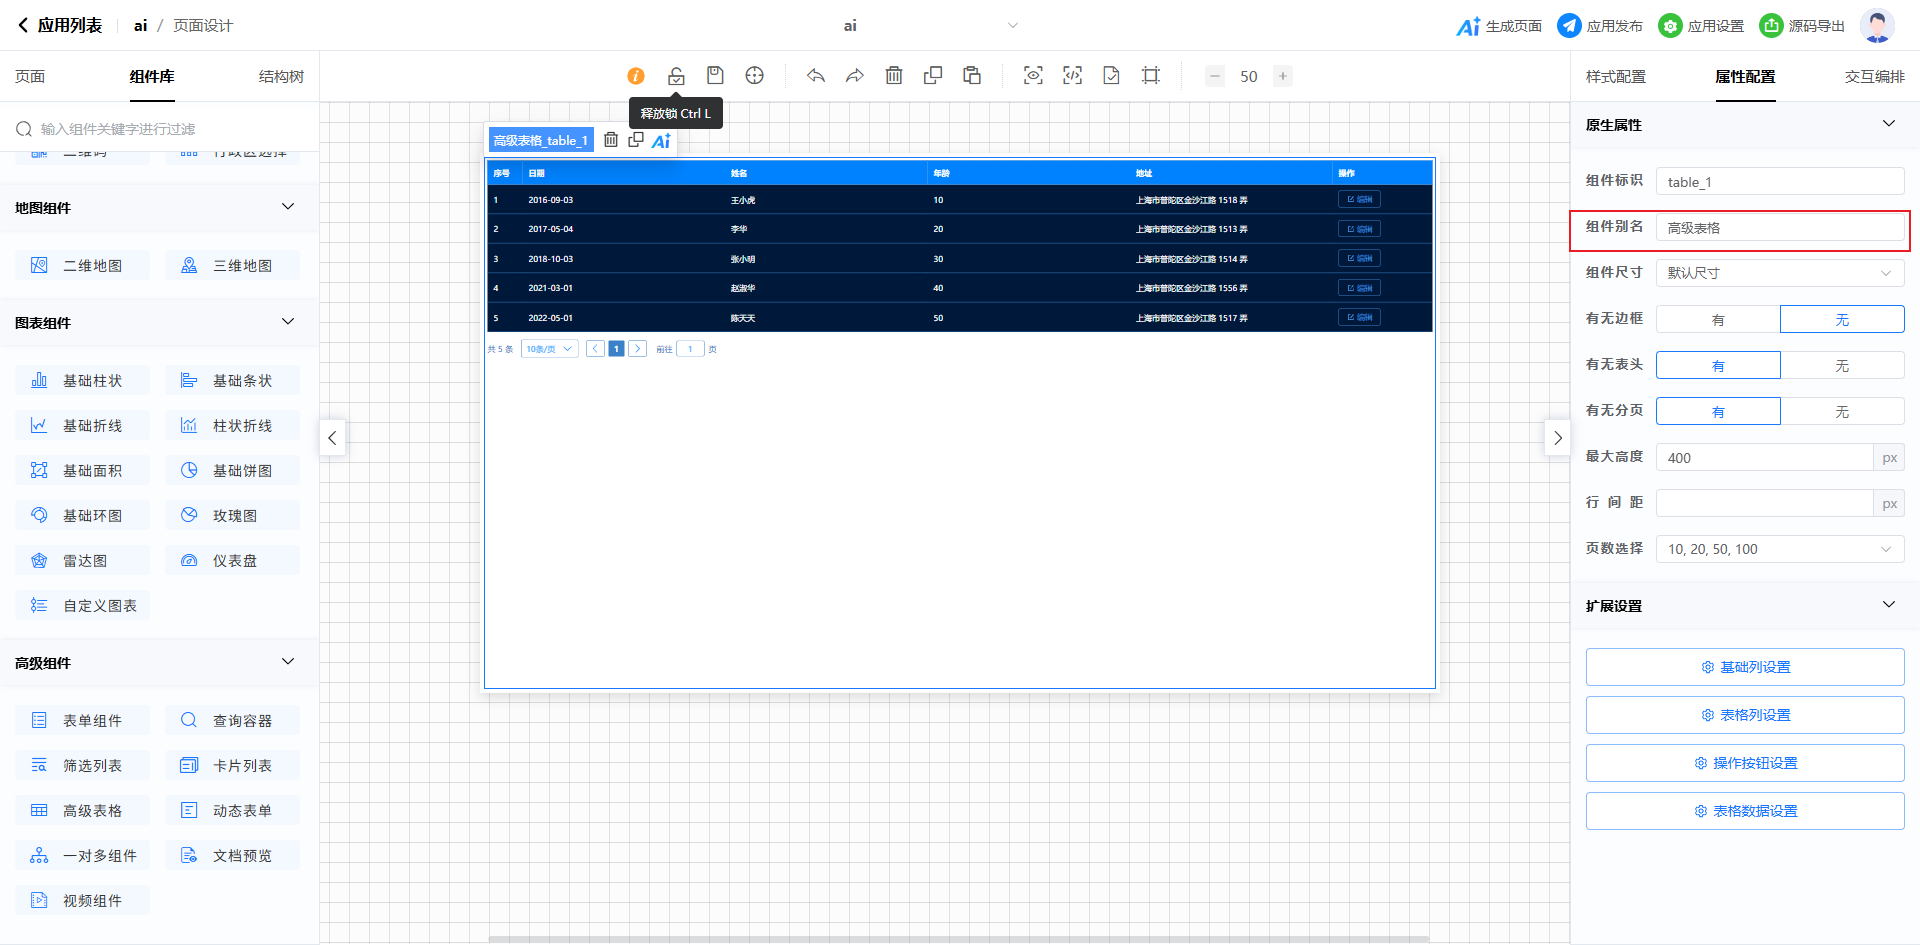1920x945 pixels.
Task: Click the AI icon beside table label
Action: pos(661,141)
